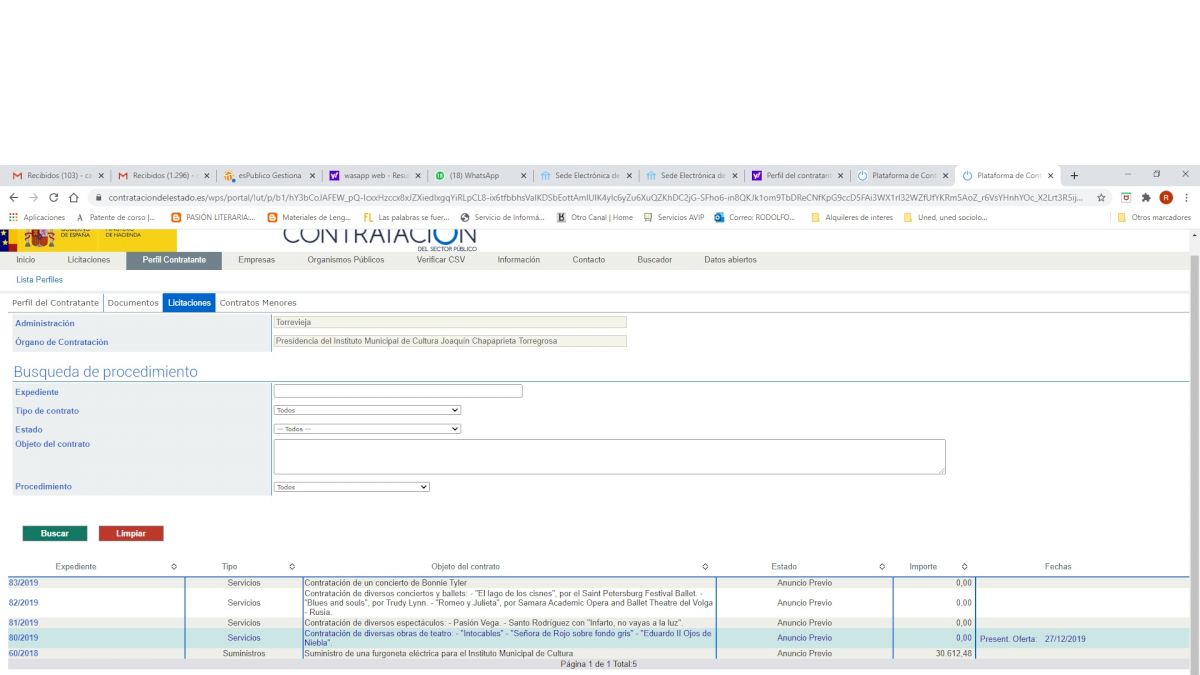The width and height of the screenshot is (1200, 675).
Task: Open the Estado dropdown list
Action: tap(367, 429)
